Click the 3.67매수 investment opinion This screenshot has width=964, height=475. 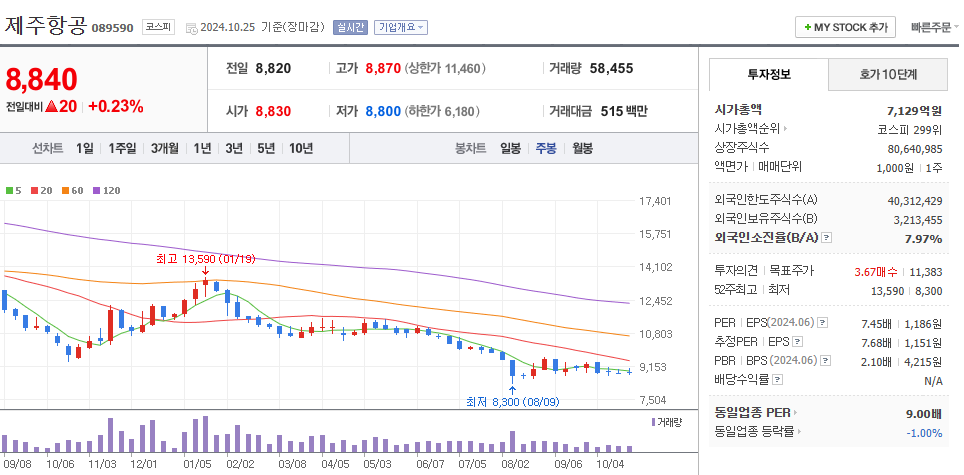click(x=875, y=272)
